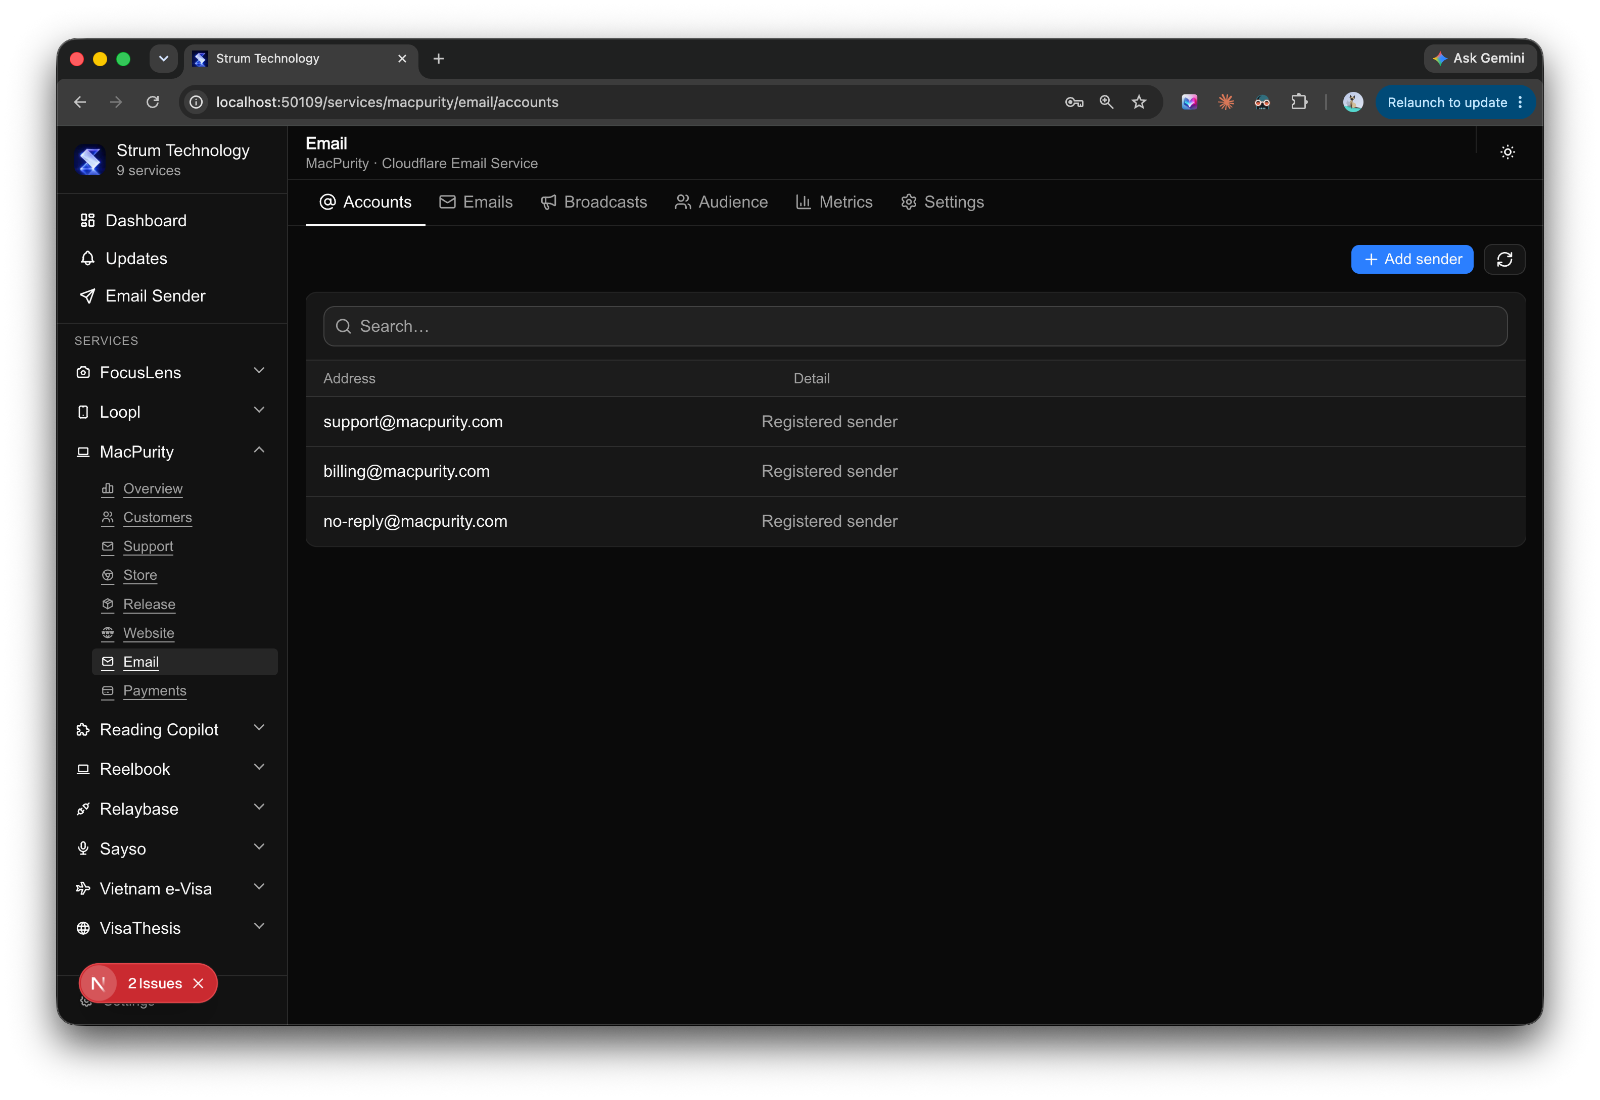Open the browser zoom magnifier icon
Viewport: 1600px width, 1100px height.
point(1107,102)
